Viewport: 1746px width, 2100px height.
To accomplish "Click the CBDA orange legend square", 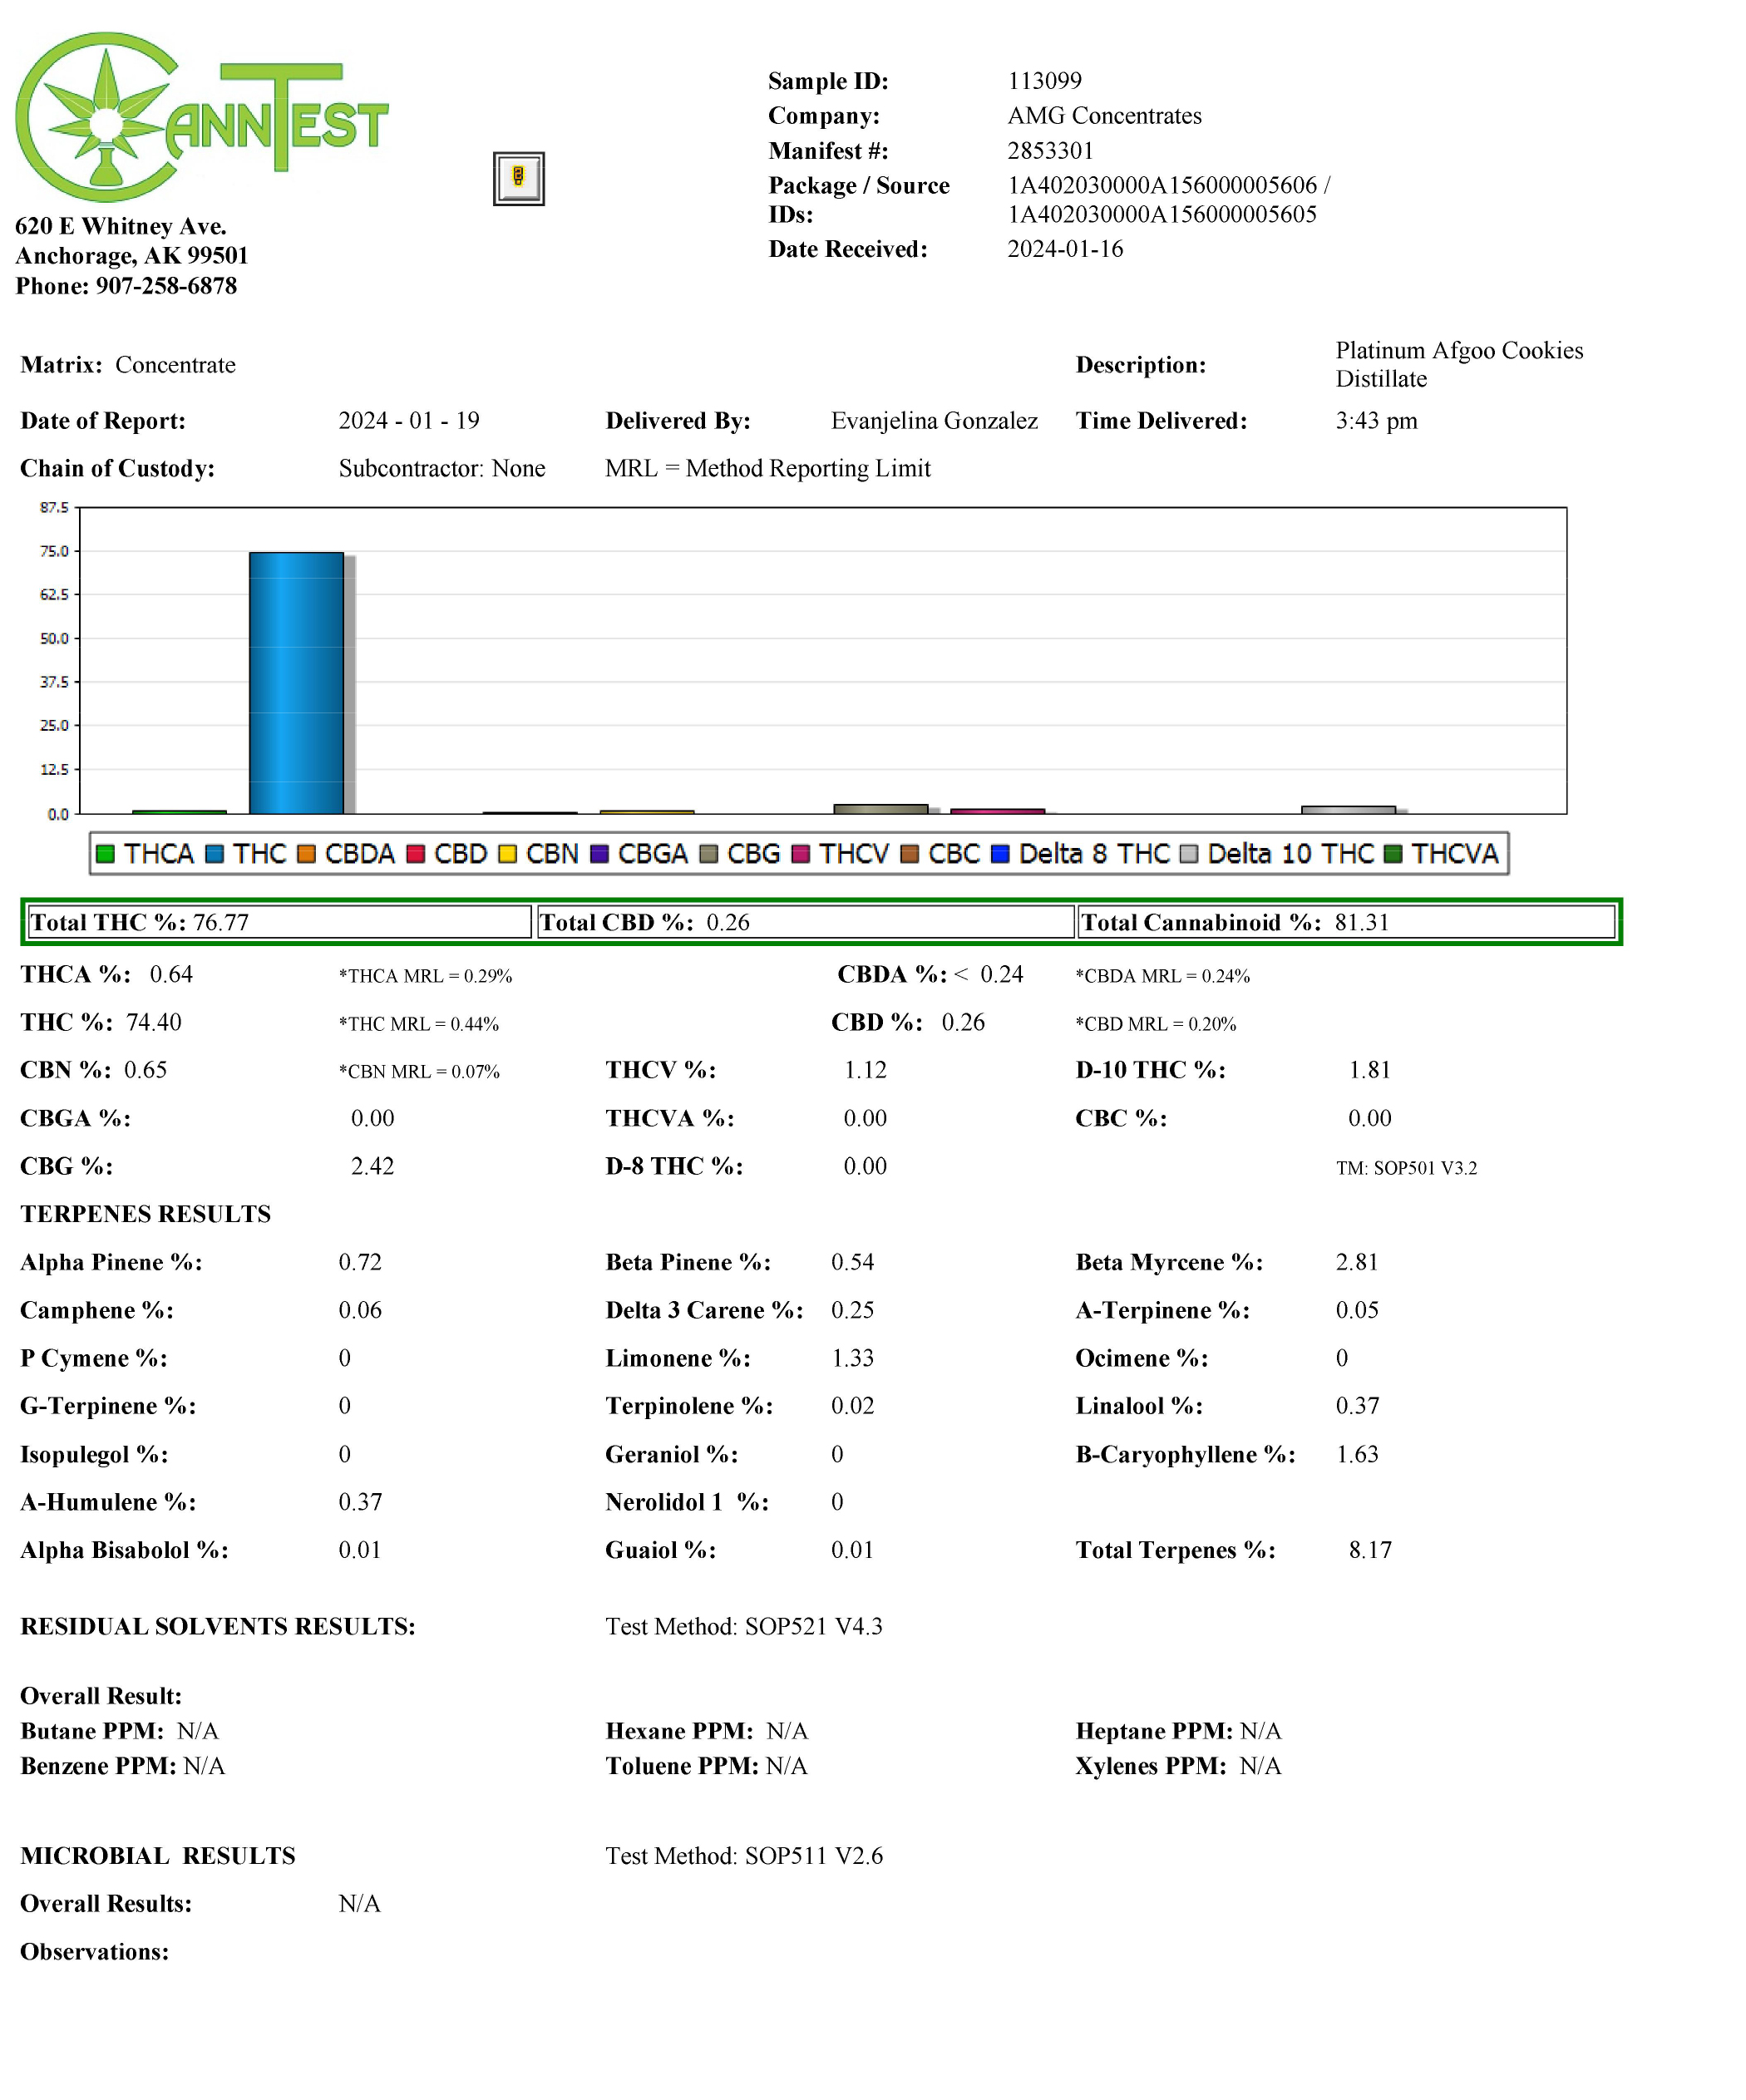I will tap(306, 854).
